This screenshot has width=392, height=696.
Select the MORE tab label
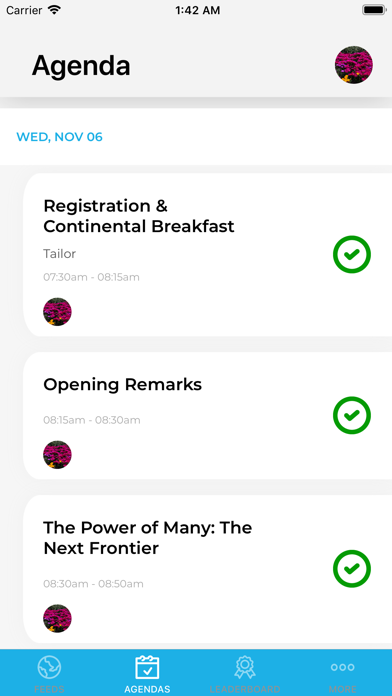[343, 689]
